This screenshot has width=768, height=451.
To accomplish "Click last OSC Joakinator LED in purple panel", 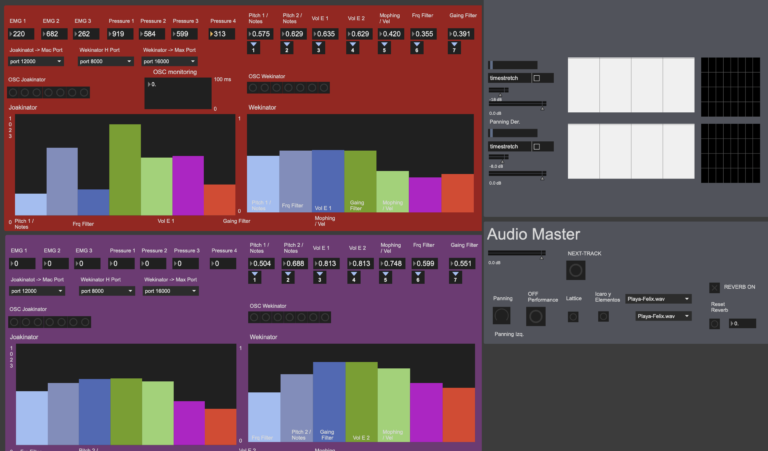I will (x=85, y=322).
